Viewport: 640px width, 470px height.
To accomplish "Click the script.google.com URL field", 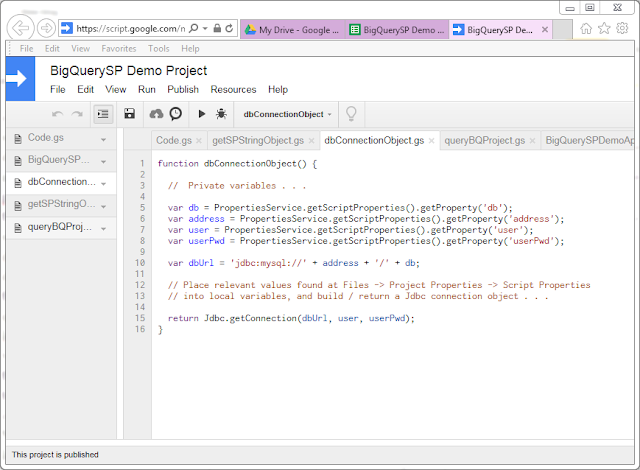I will click(131, 29).
